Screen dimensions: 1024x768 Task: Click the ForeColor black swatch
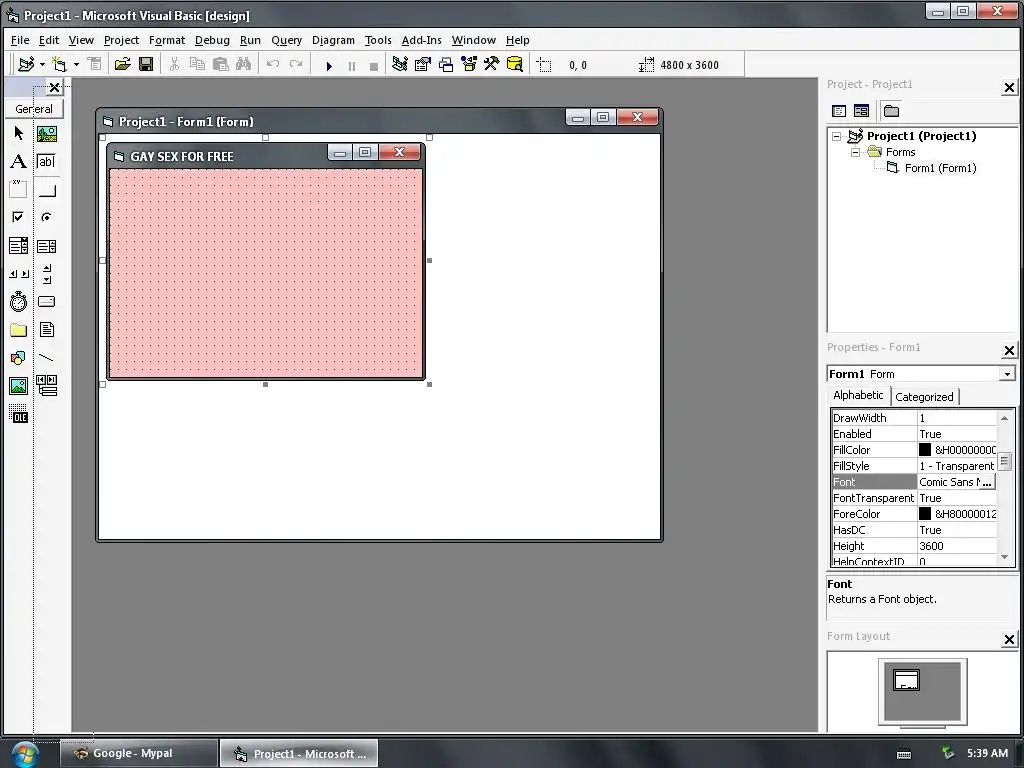[x=925, y=514]
